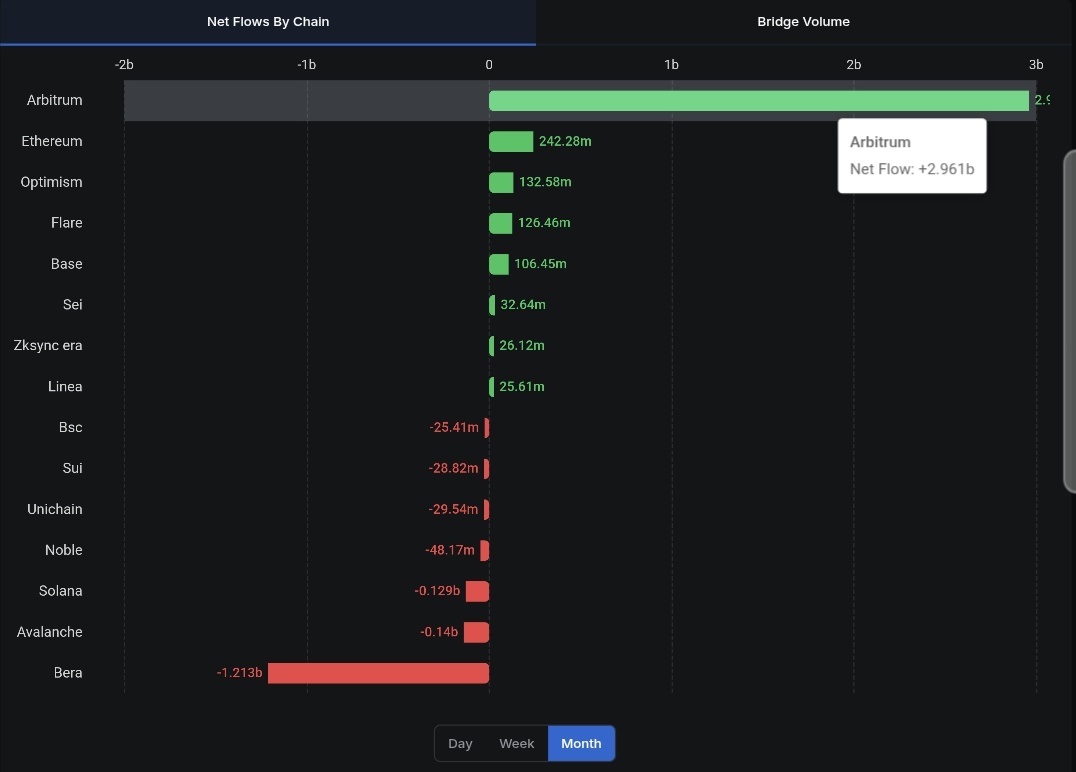Click the Sei 32.64m value label
The height and width of the screenshot is (772, 1076).
point(523,305)
